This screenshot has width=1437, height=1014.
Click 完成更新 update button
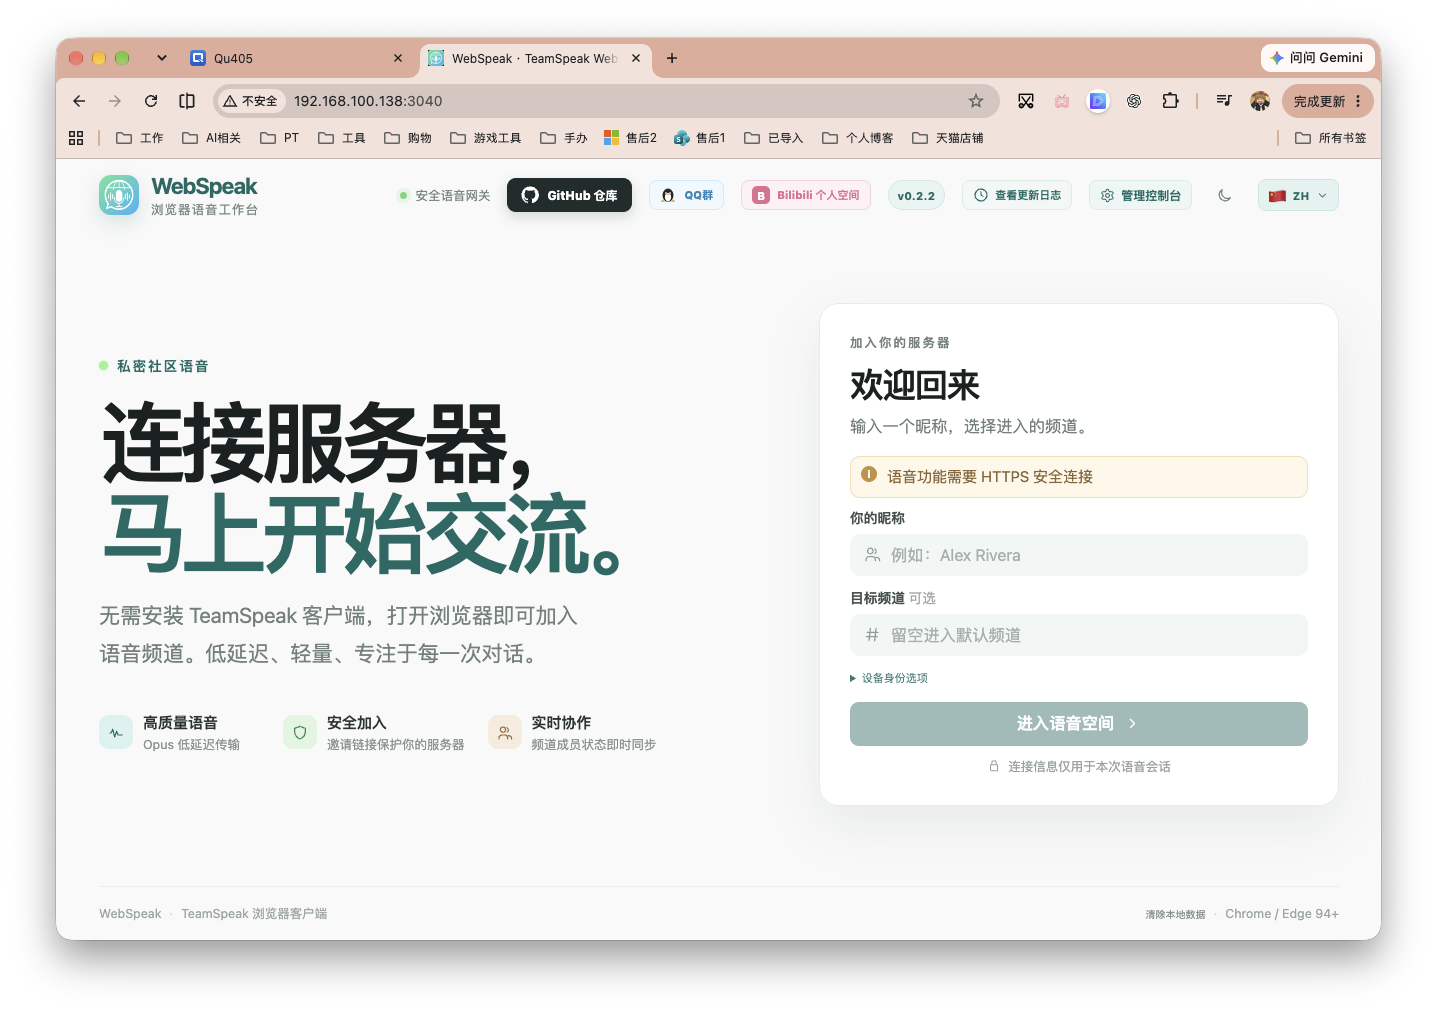pyautogui.click(x=1319, y=101)
